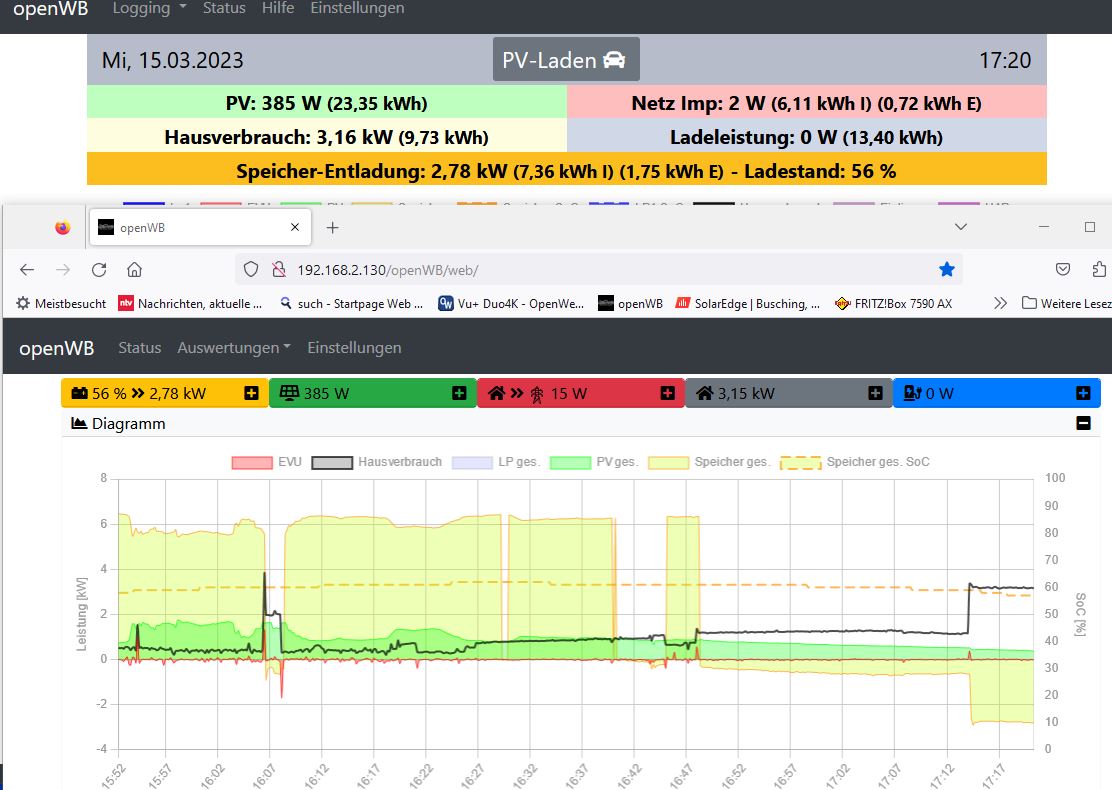
Task: Open Hilfe in the top navigation
Action: [x=278, y=8]
